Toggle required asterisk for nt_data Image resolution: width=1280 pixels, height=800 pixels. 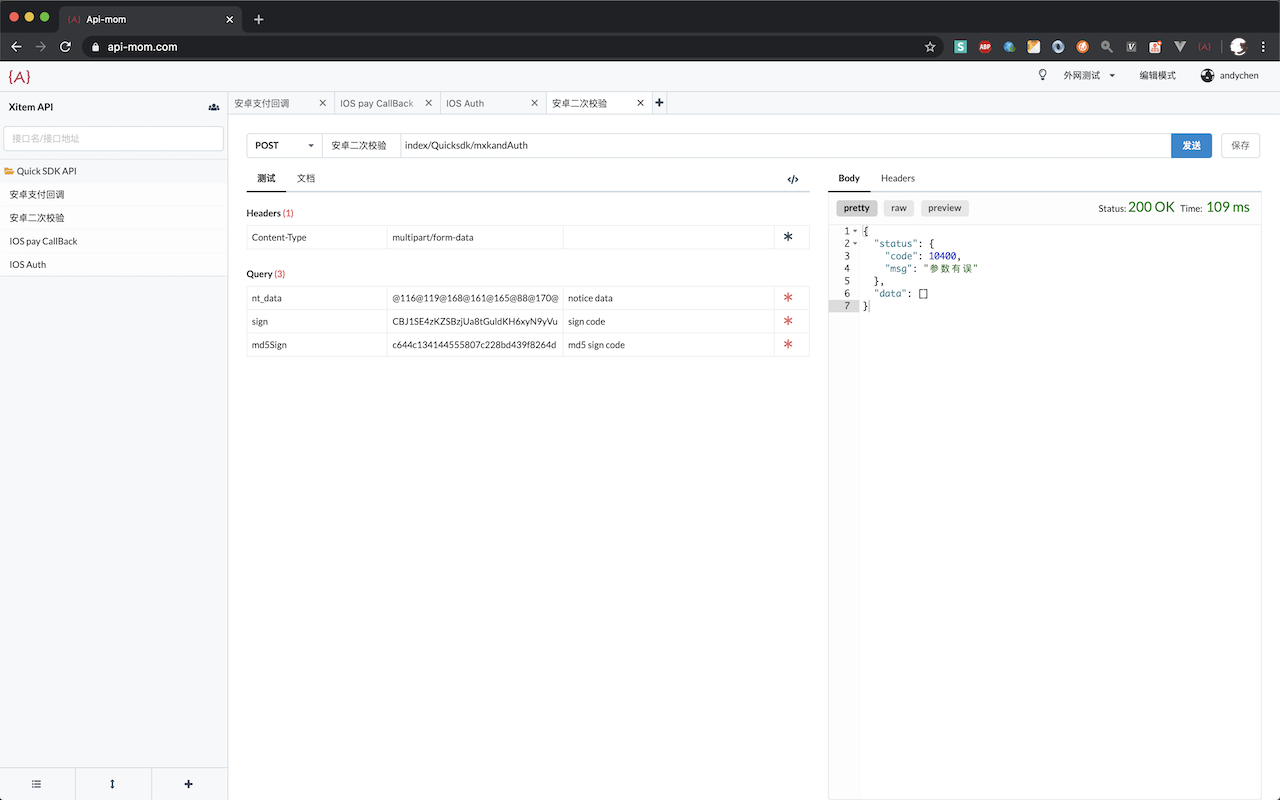point(788,298)
